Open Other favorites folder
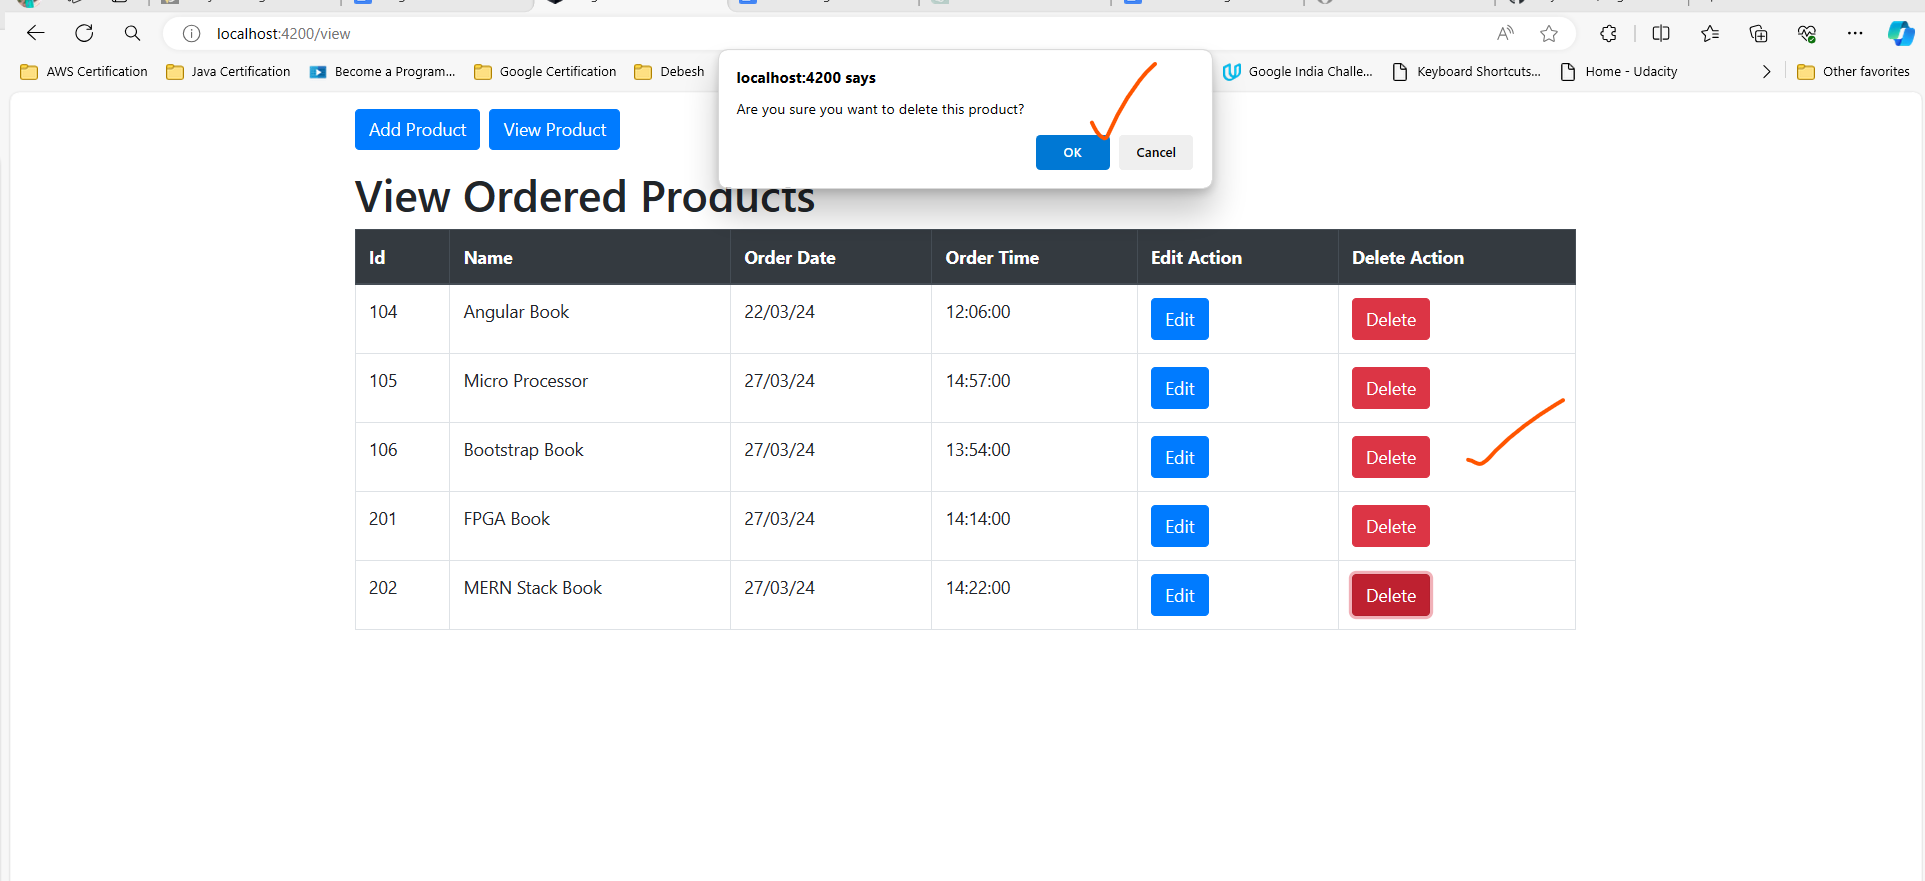The image size is (1925, 881). tap(1853, 72)
